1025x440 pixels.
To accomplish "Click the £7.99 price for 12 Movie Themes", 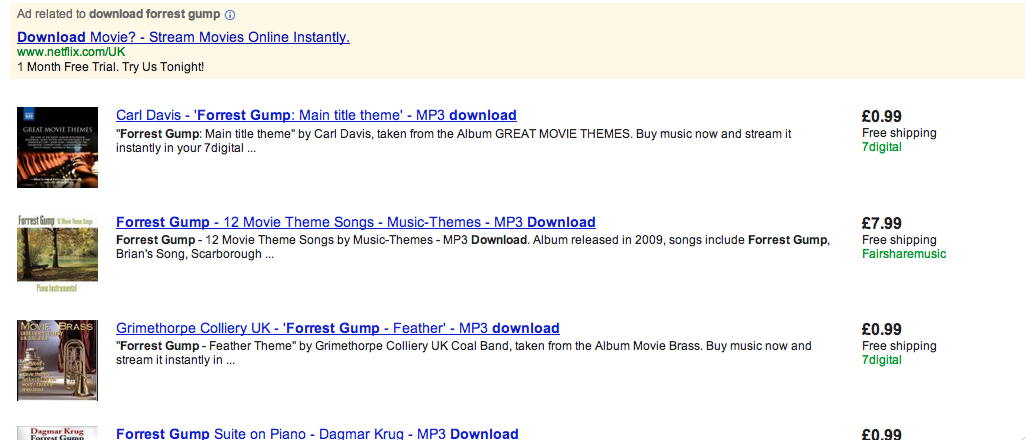I will 881,223.
